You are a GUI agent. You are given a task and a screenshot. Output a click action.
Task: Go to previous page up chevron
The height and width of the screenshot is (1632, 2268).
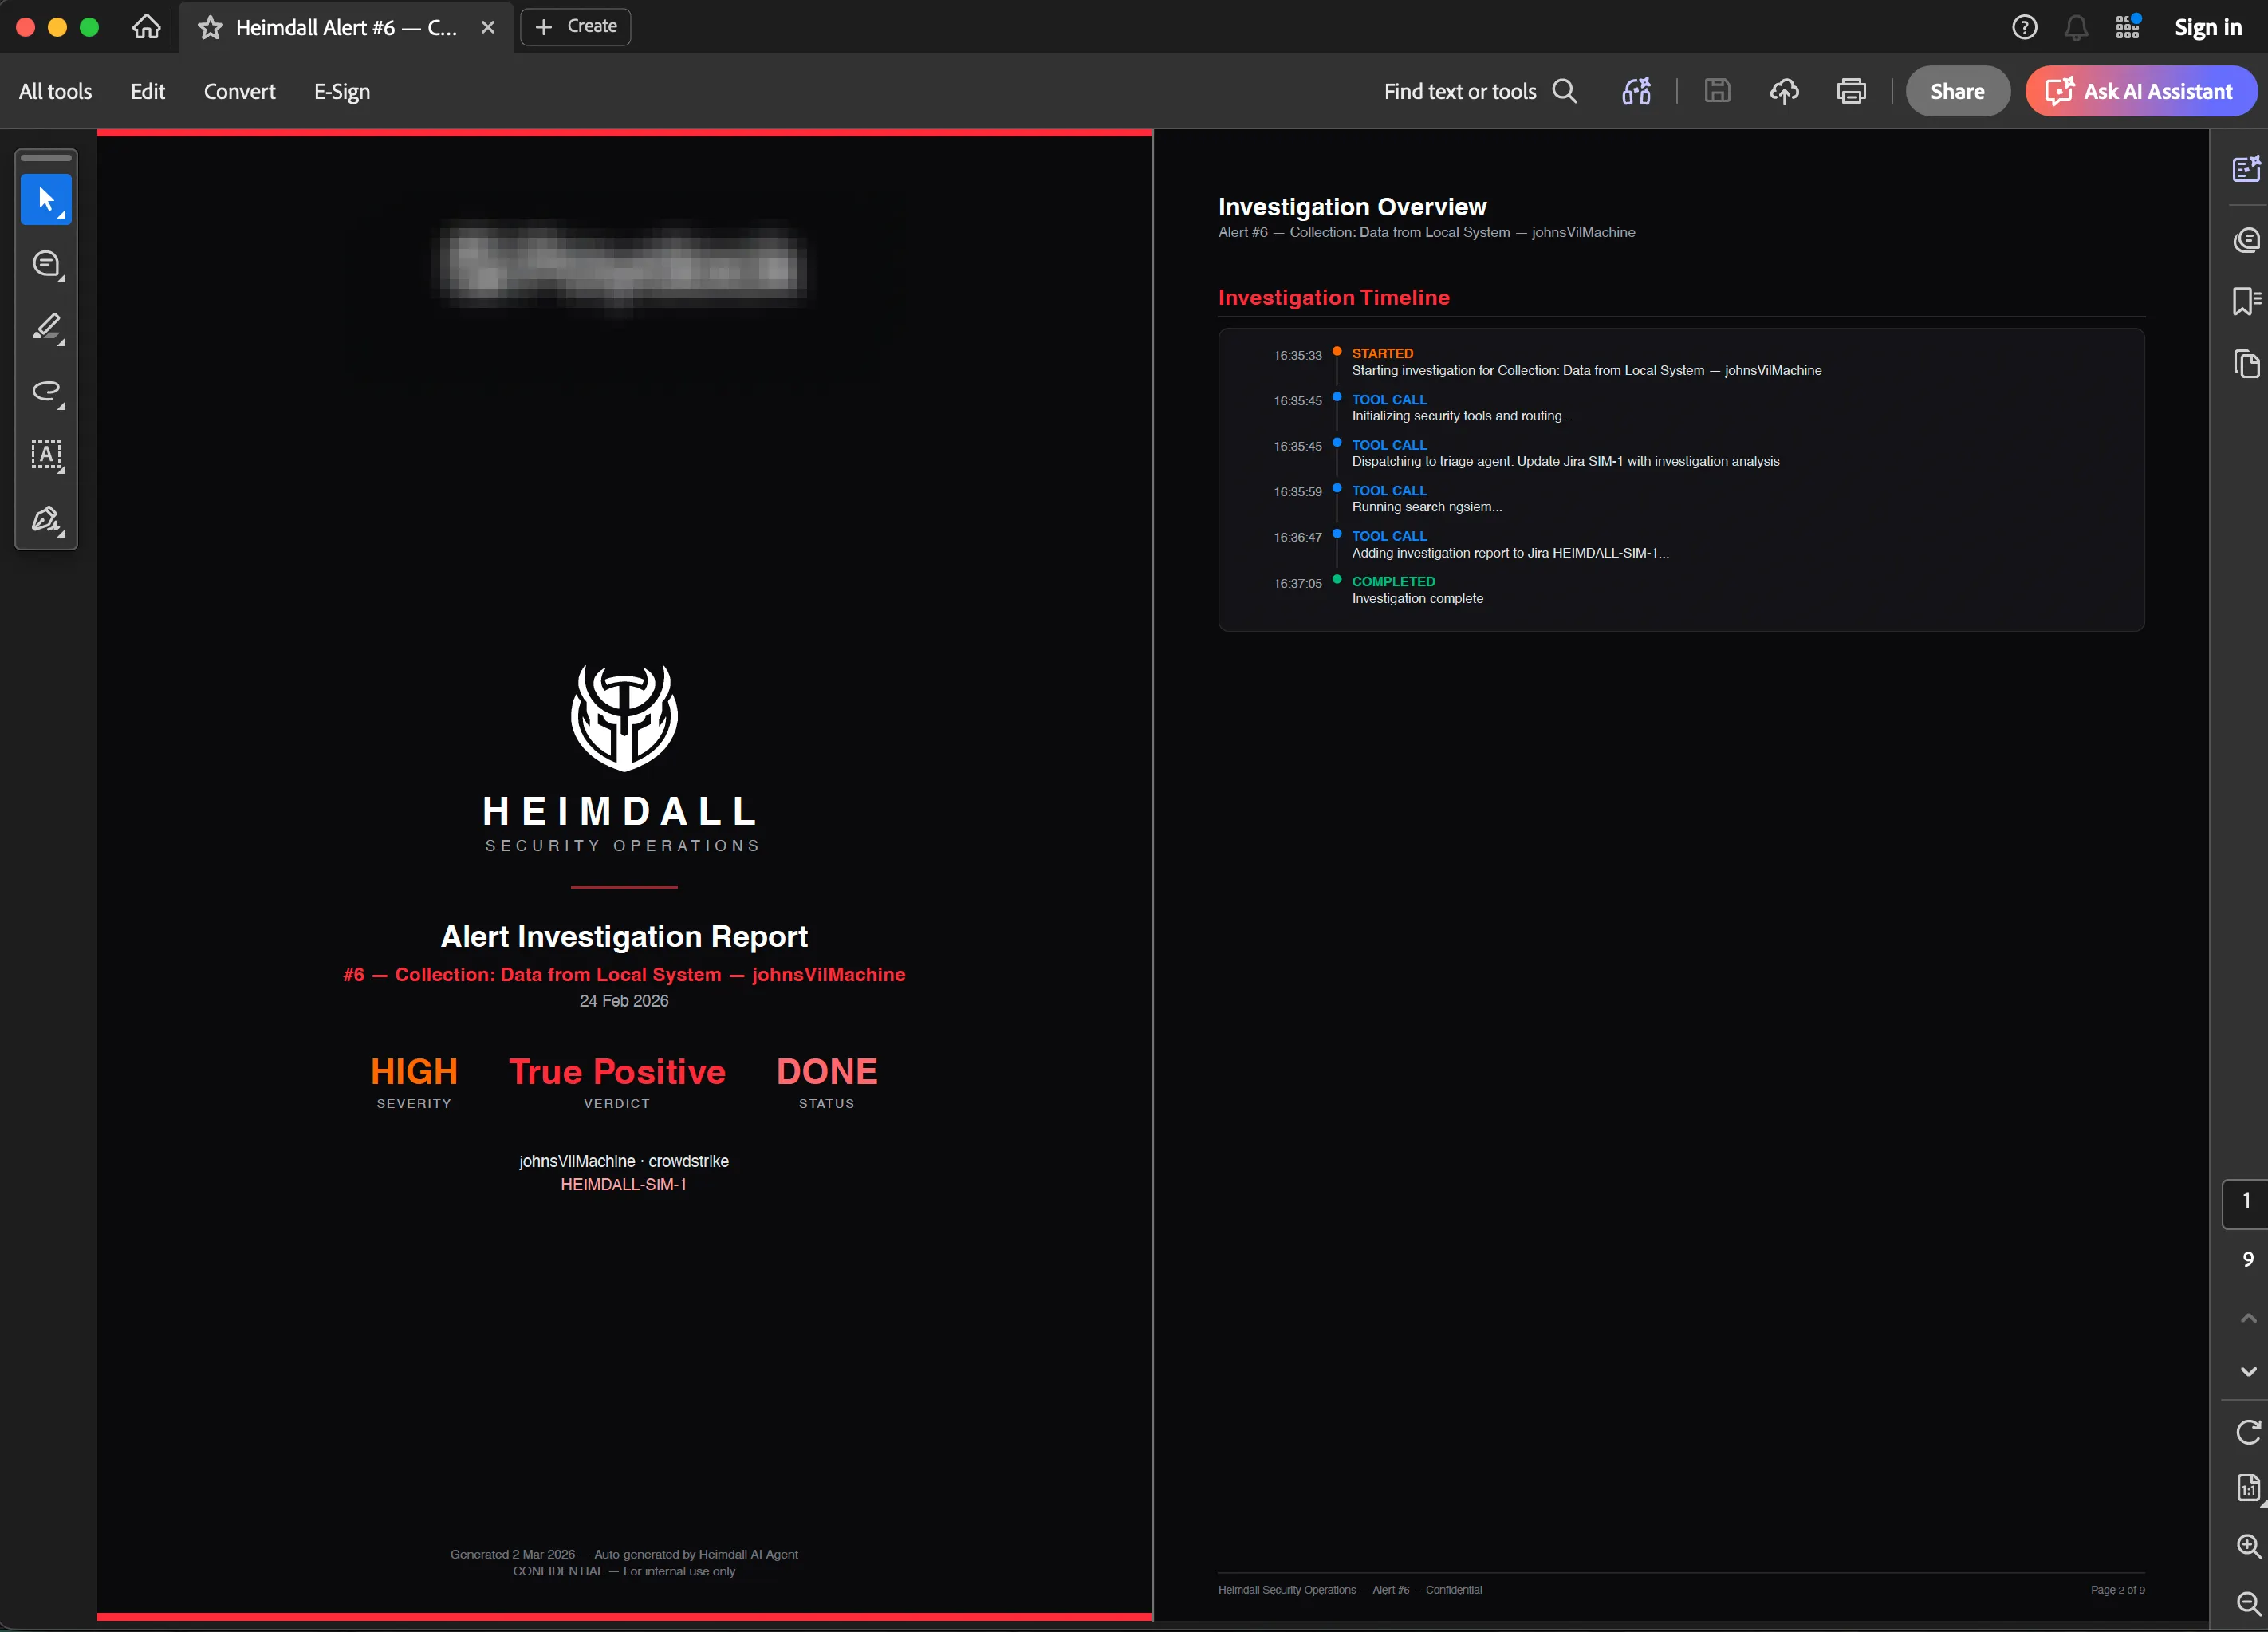click(x=2248, y=1318)
